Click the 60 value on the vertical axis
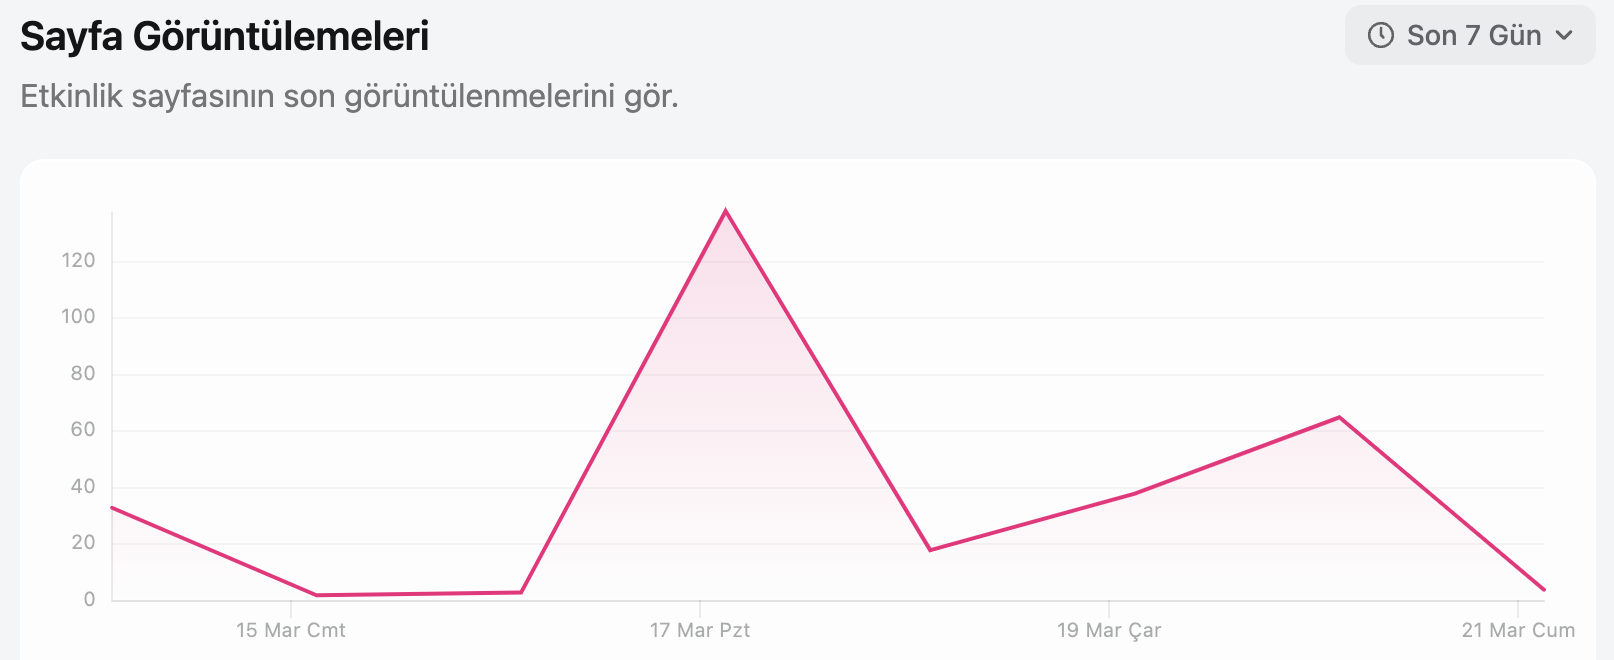The image size is (1614, 660). 82,430
